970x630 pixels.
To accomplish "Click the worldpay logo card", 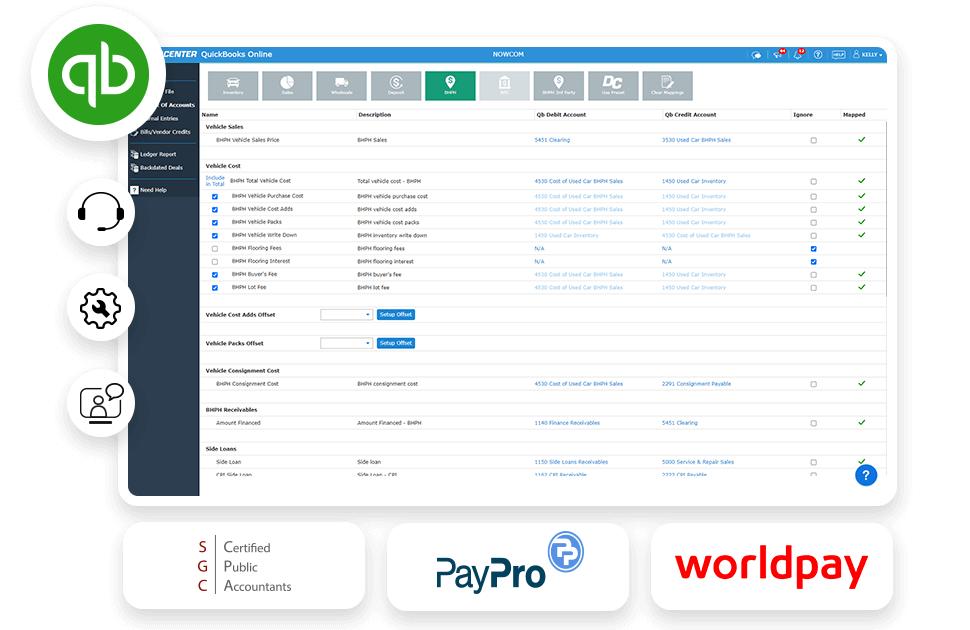I will pos(771,567).
